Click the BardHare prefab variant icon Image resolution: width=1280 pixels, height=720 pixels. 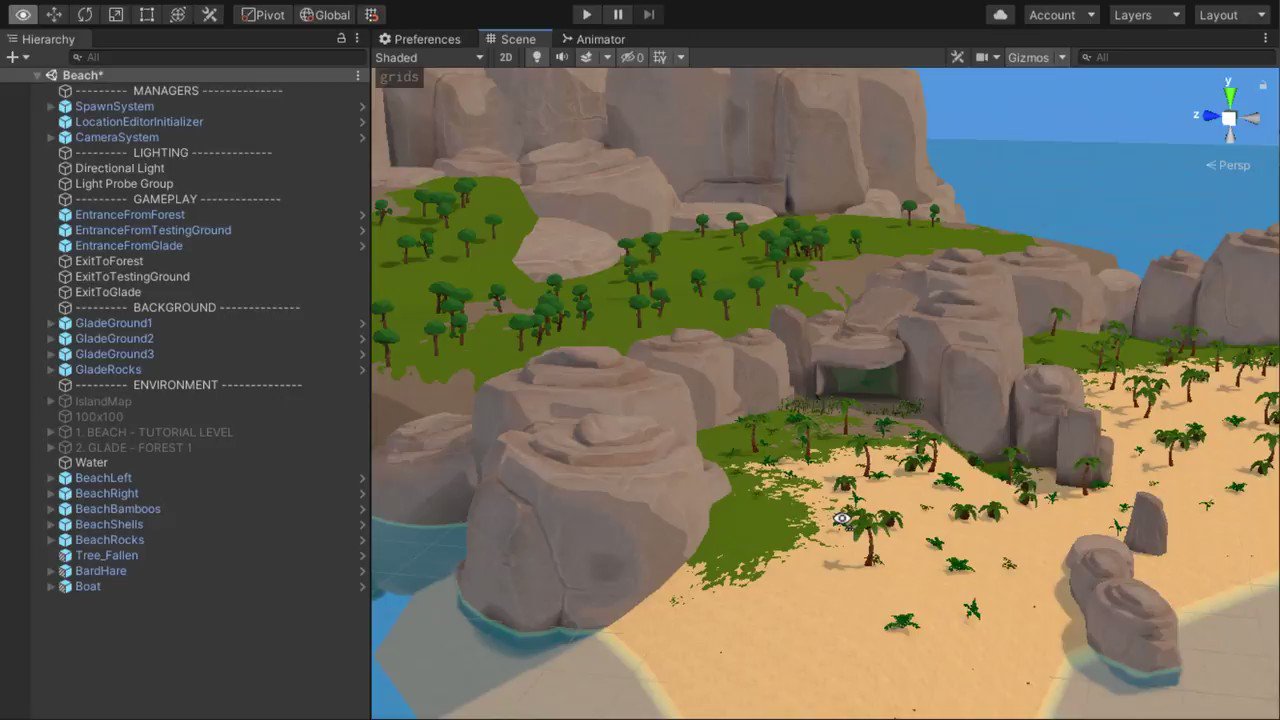click(65, 571)
